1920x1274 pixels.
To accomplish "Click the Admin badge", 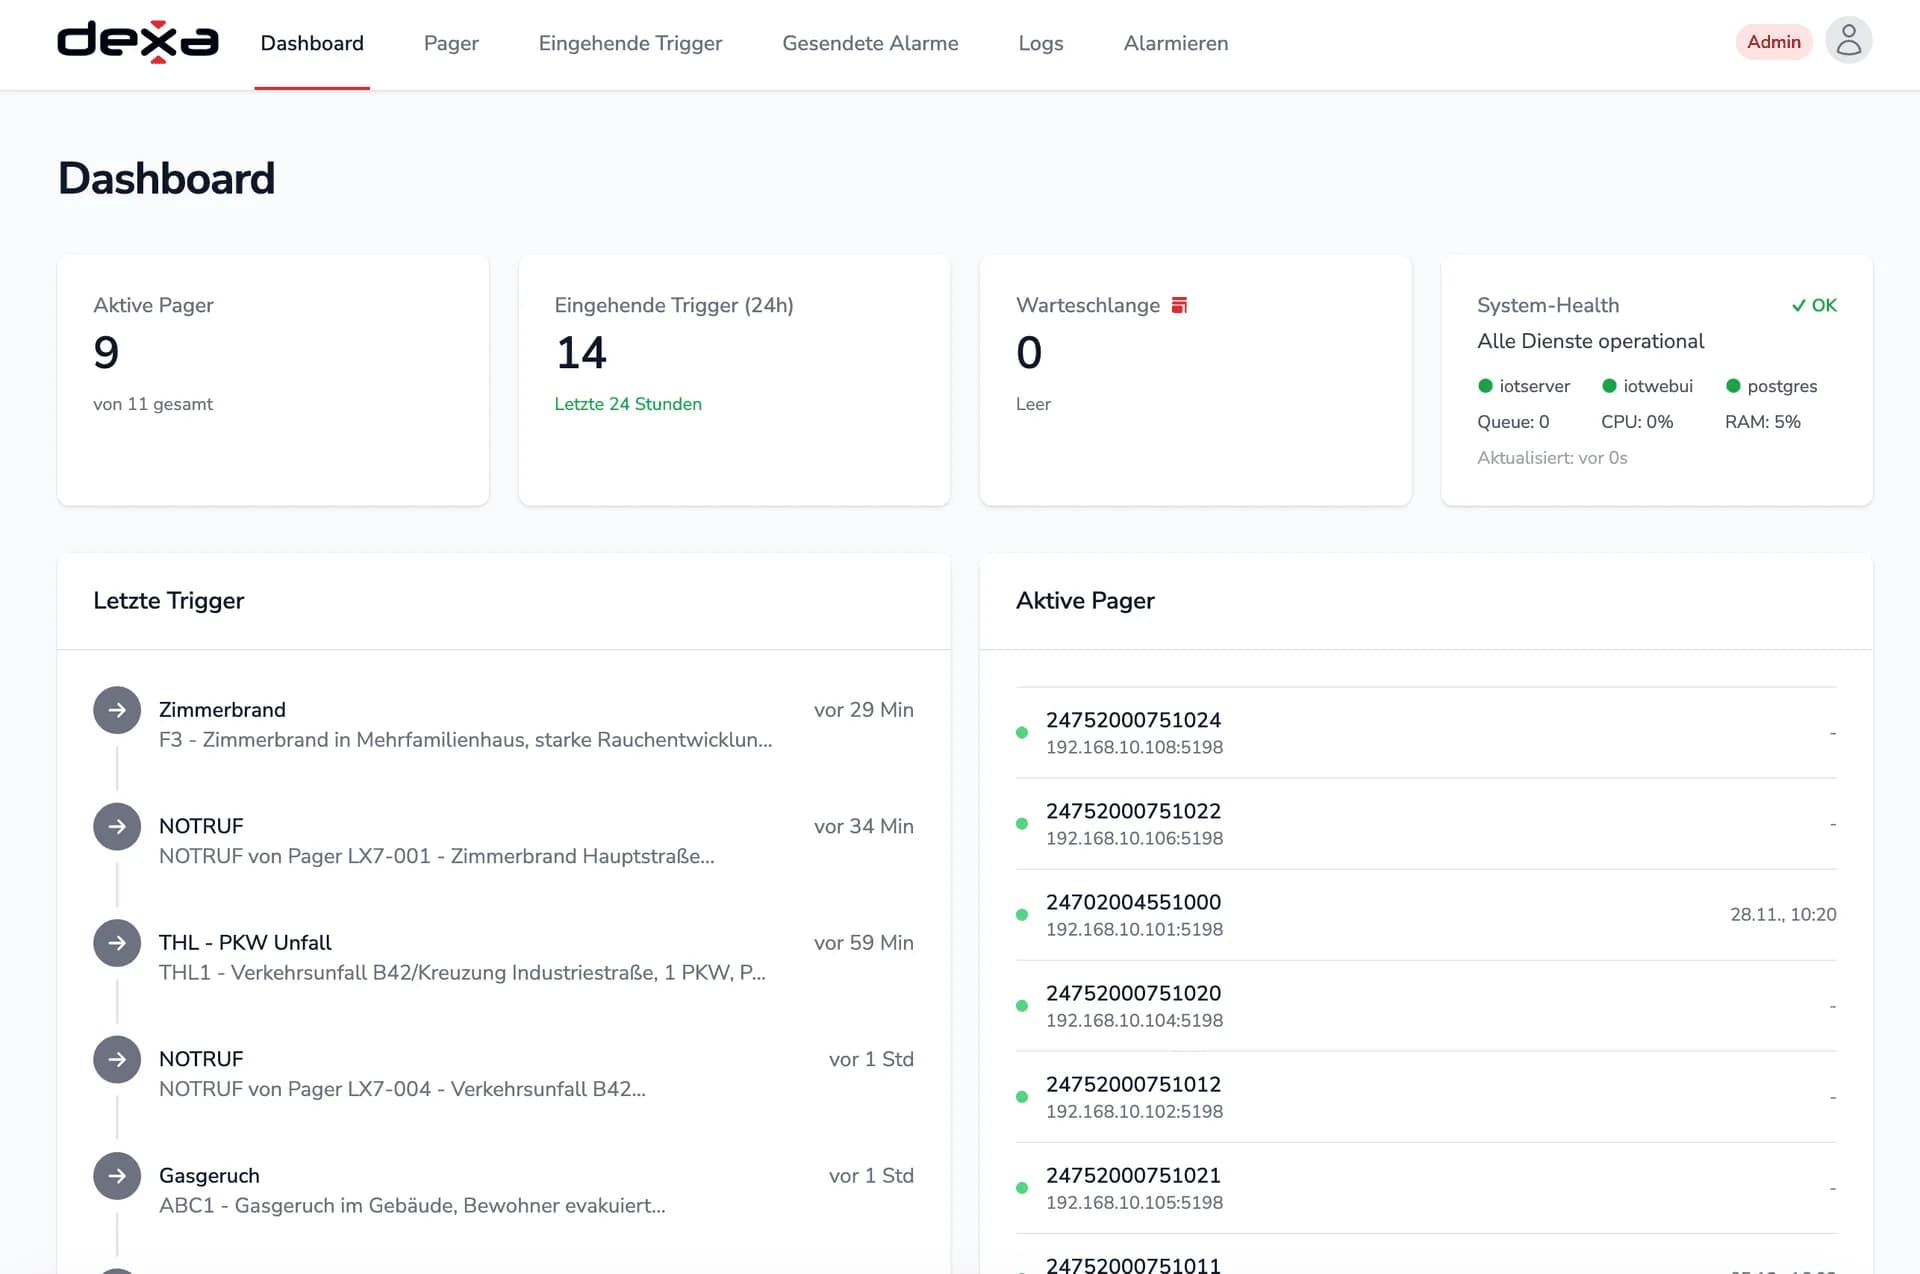I will click(x=1773, y=42).
